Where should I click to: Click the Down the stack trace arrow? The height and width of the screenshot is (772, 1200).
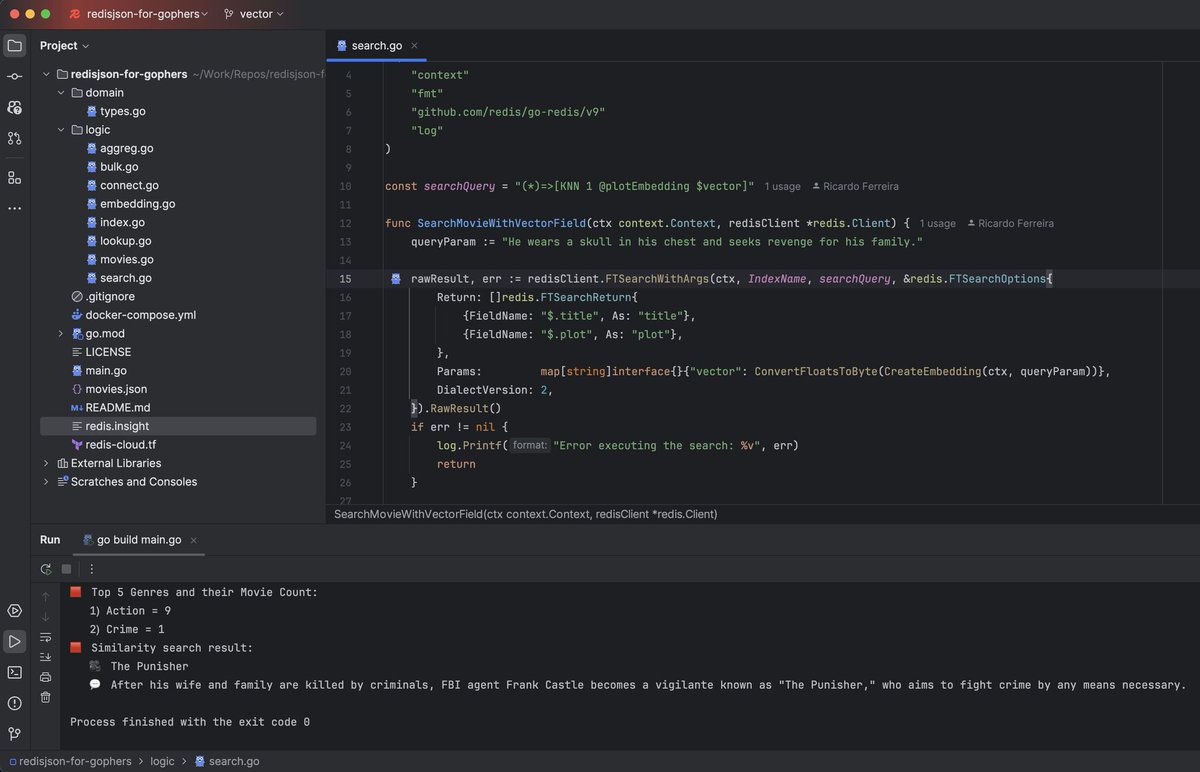point(46,617)
